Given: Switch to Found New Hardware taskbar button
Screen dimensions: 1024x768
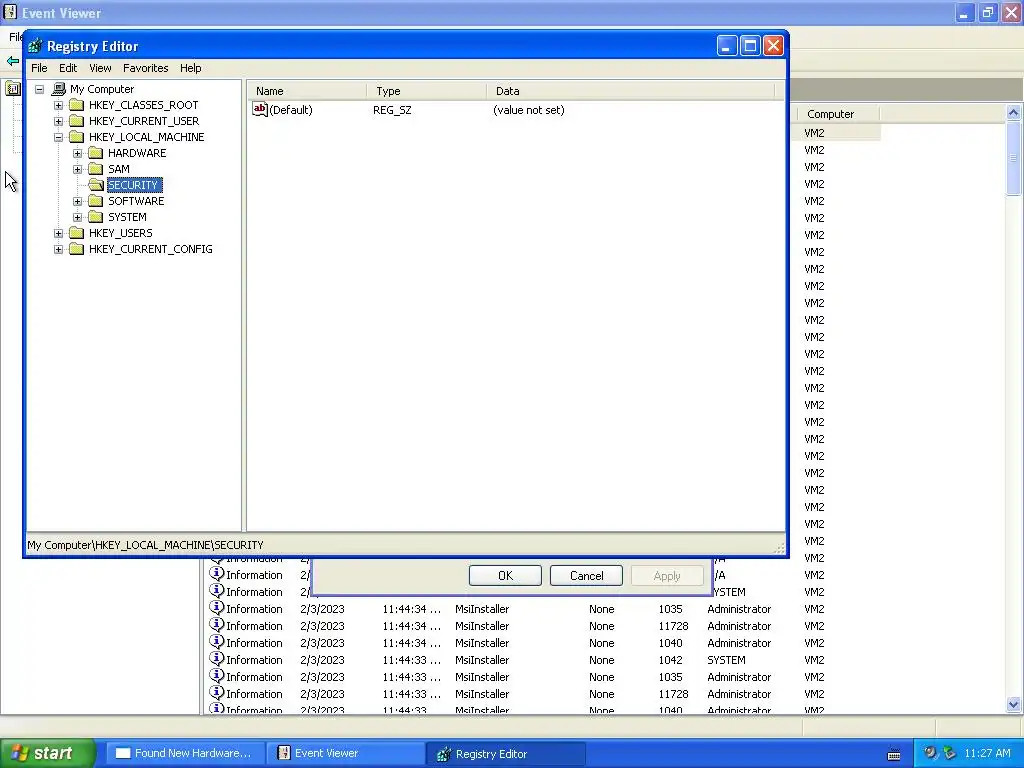Looking at the screenshot, I should point(185,753).
